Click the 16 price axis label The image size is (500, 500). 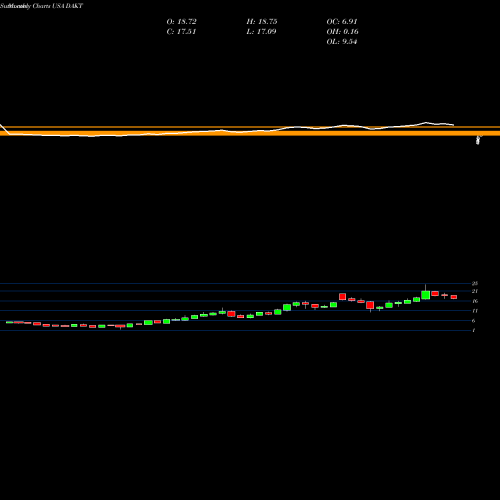475,301
